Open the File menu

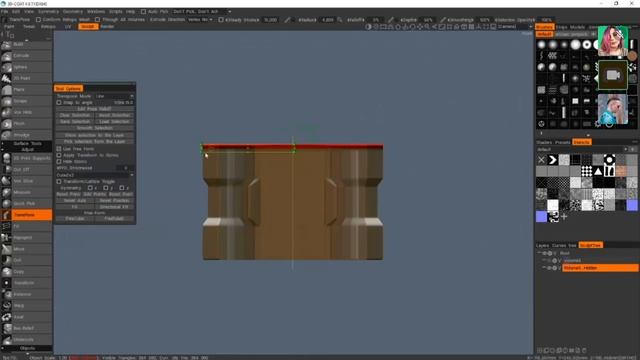[4, 11]
